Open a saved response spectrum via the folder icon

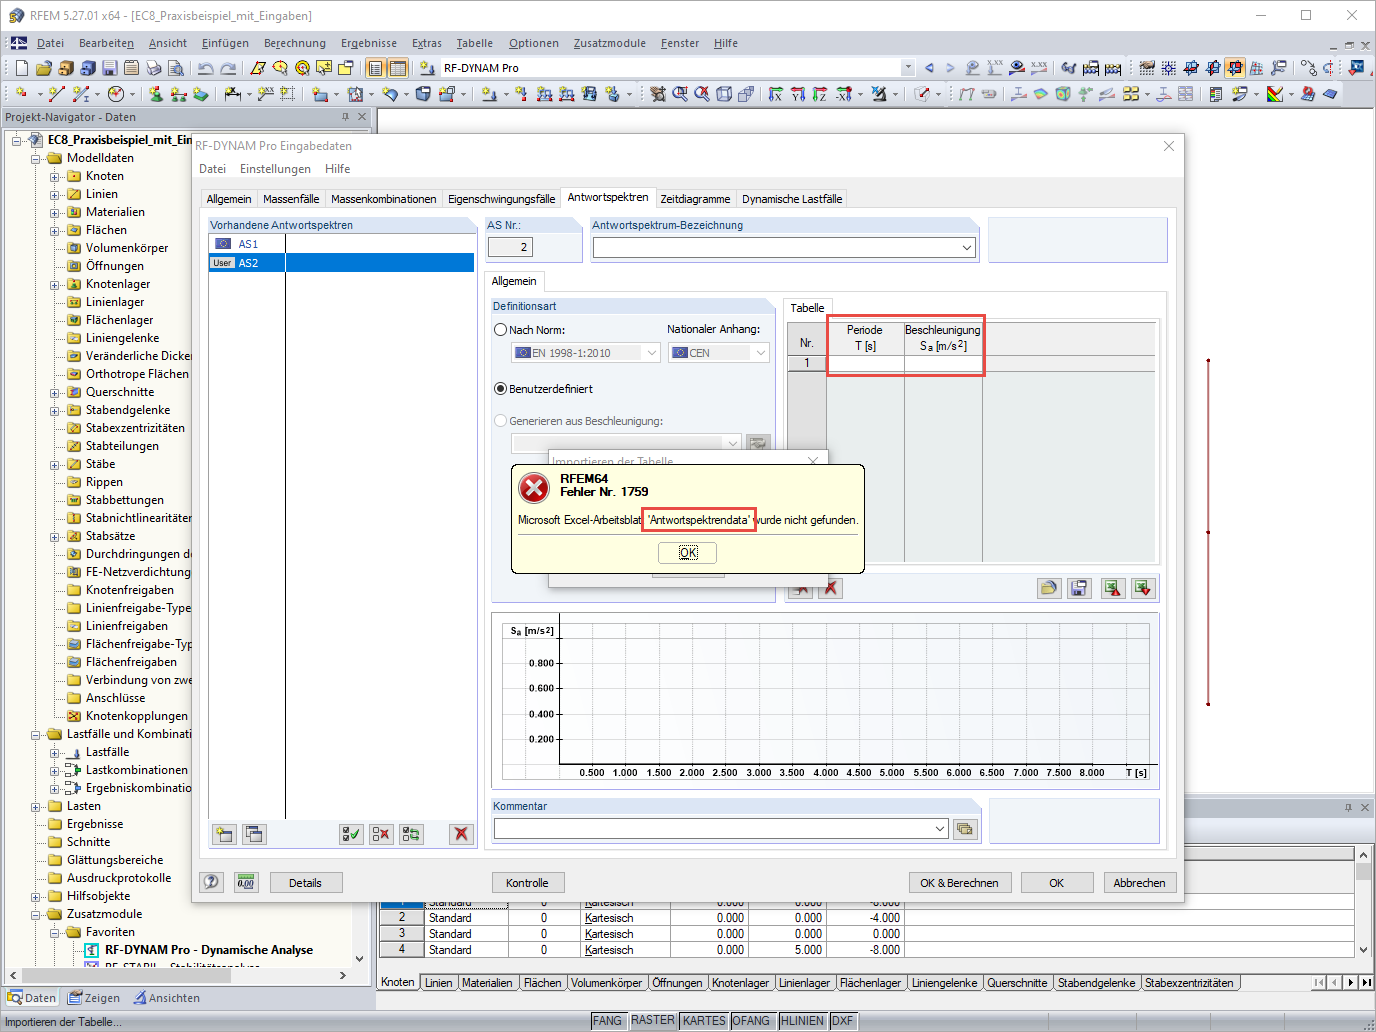(x=1049, y=588)
